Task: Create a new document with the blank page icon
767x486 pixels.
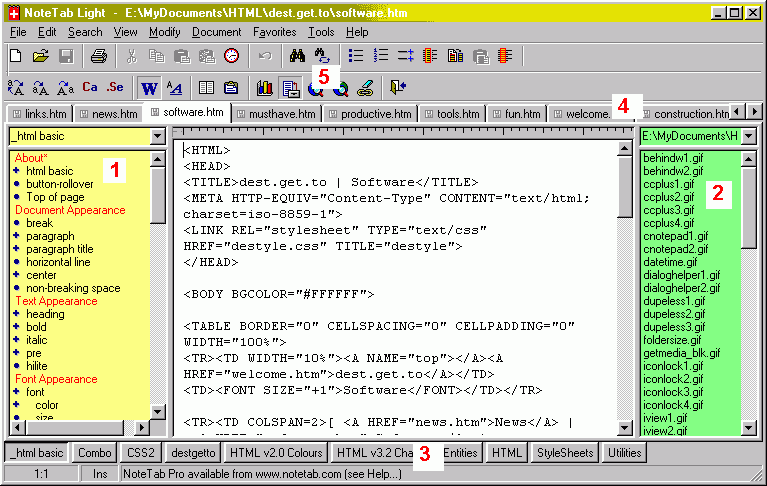Action: point(16,56)
